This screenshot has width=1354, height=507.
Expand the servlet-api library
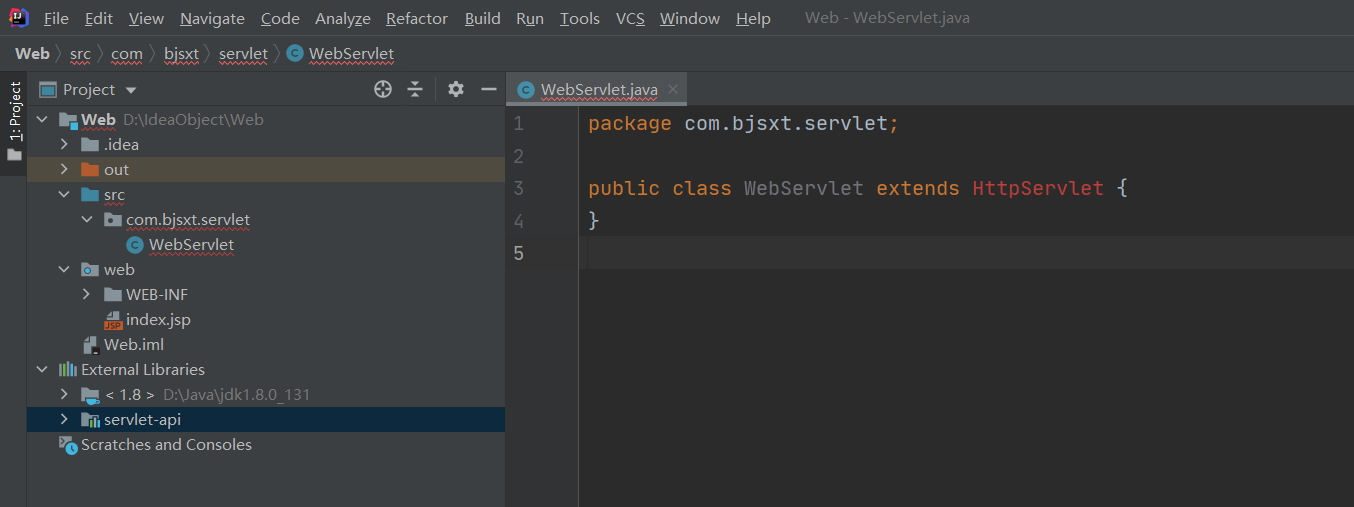65,420
